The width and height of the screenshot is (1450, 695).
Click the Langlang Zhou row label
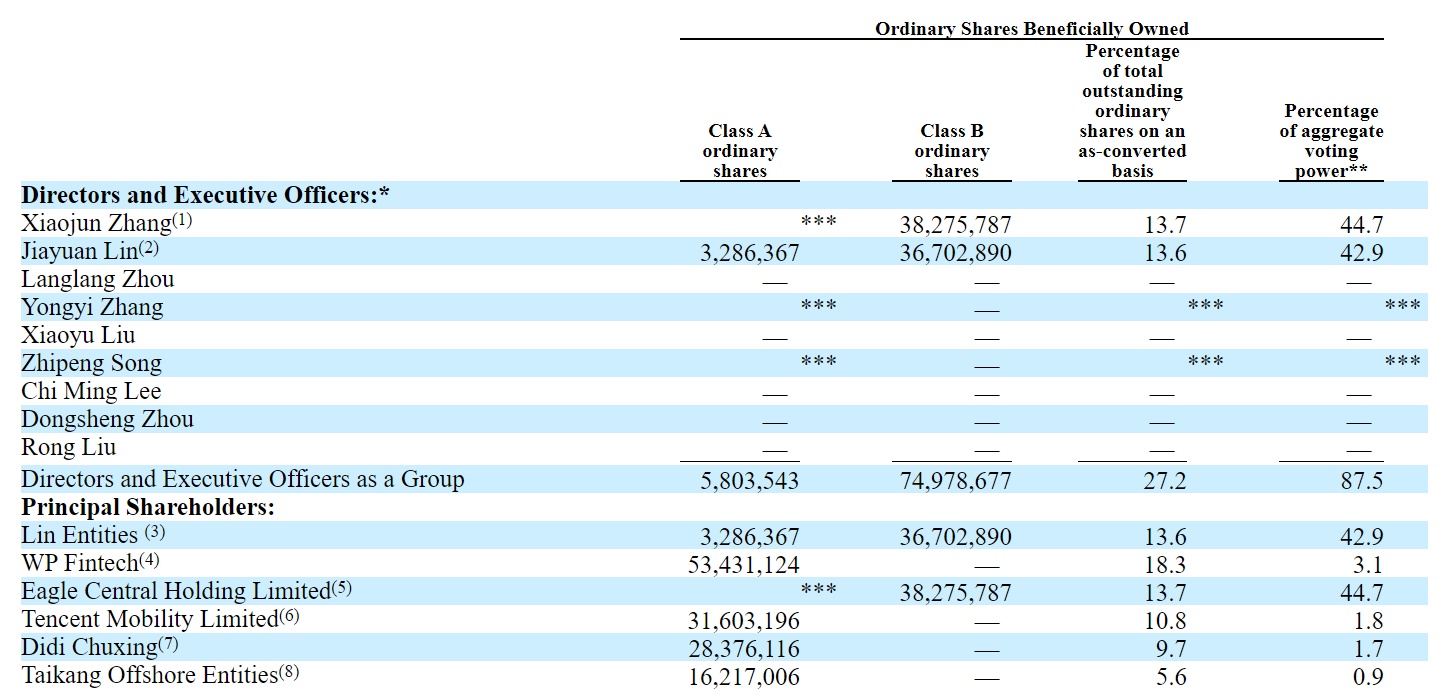(x=98, y=280)
